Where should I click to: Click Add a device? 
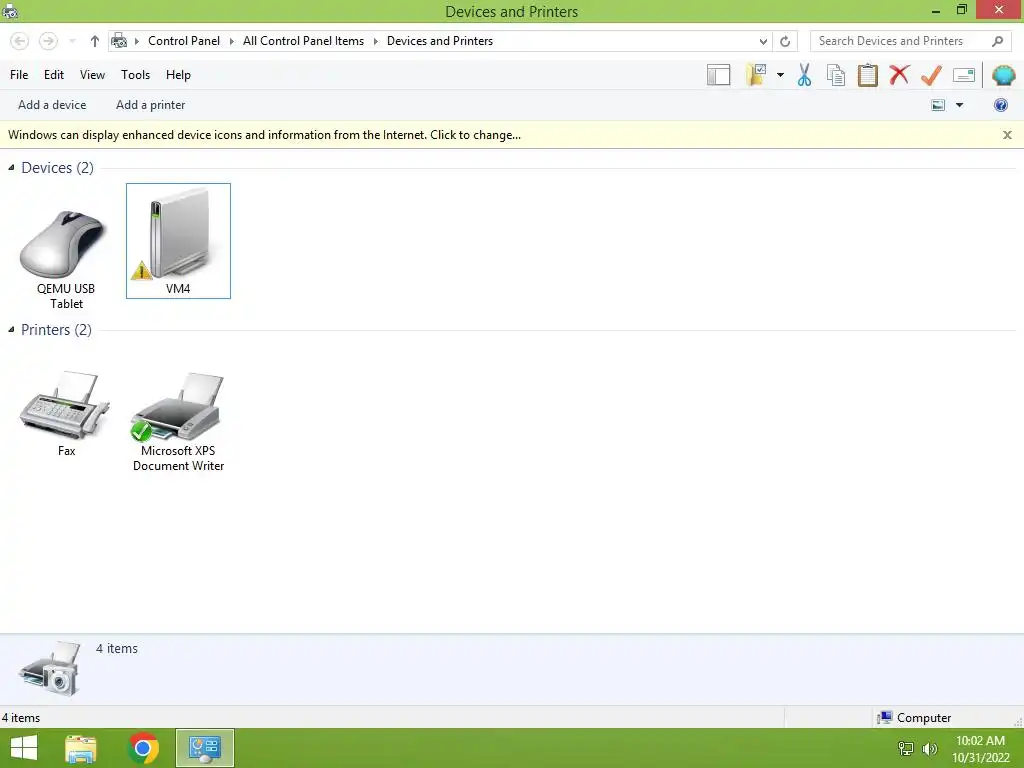click(x=52, y=104)
